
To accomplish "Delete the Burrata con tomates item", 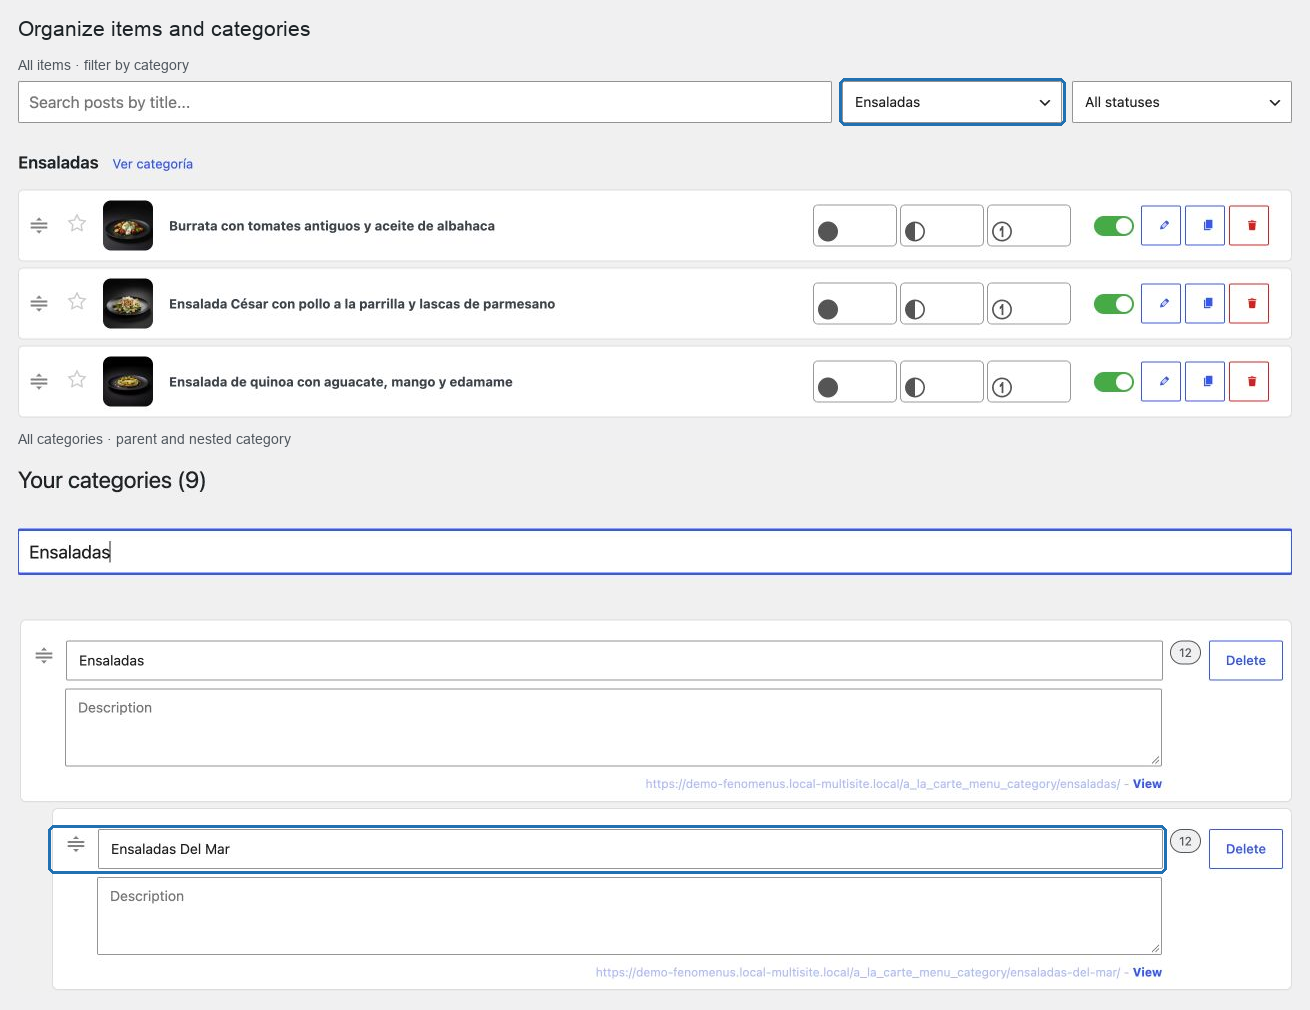I will click(x=1249, y=226).
